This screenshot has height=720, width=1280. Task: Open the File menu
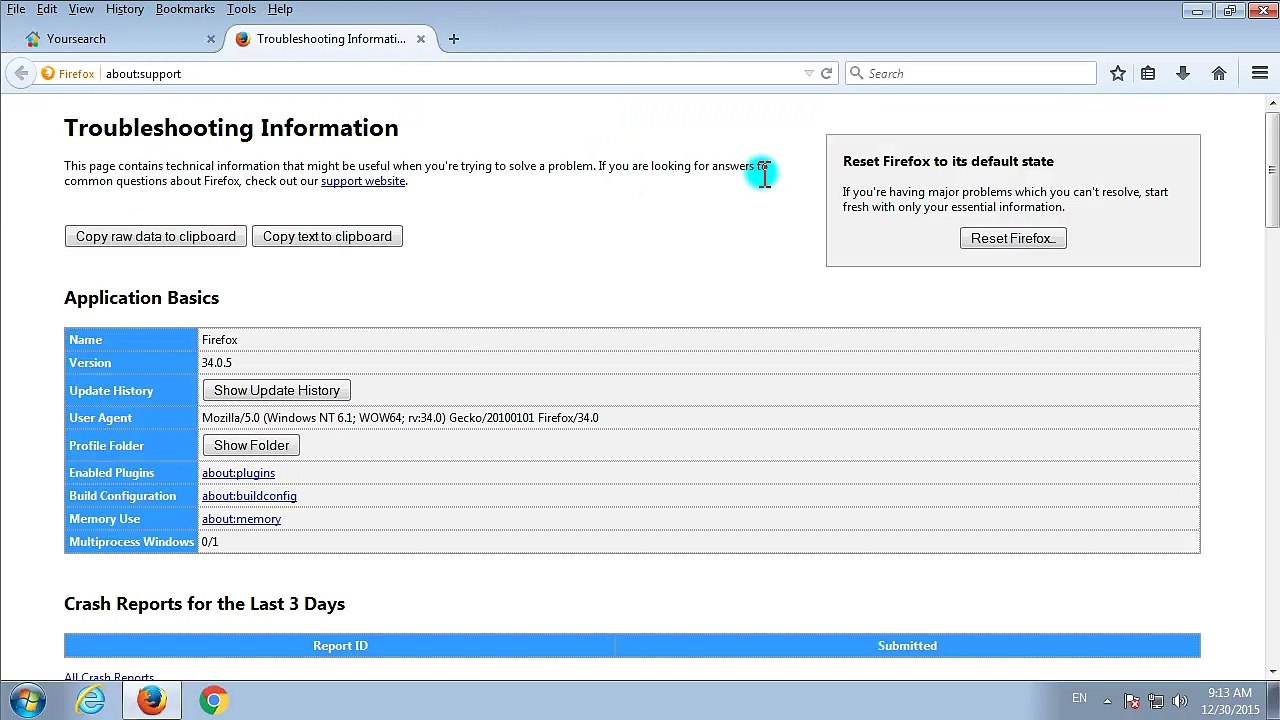pos(16,9)
